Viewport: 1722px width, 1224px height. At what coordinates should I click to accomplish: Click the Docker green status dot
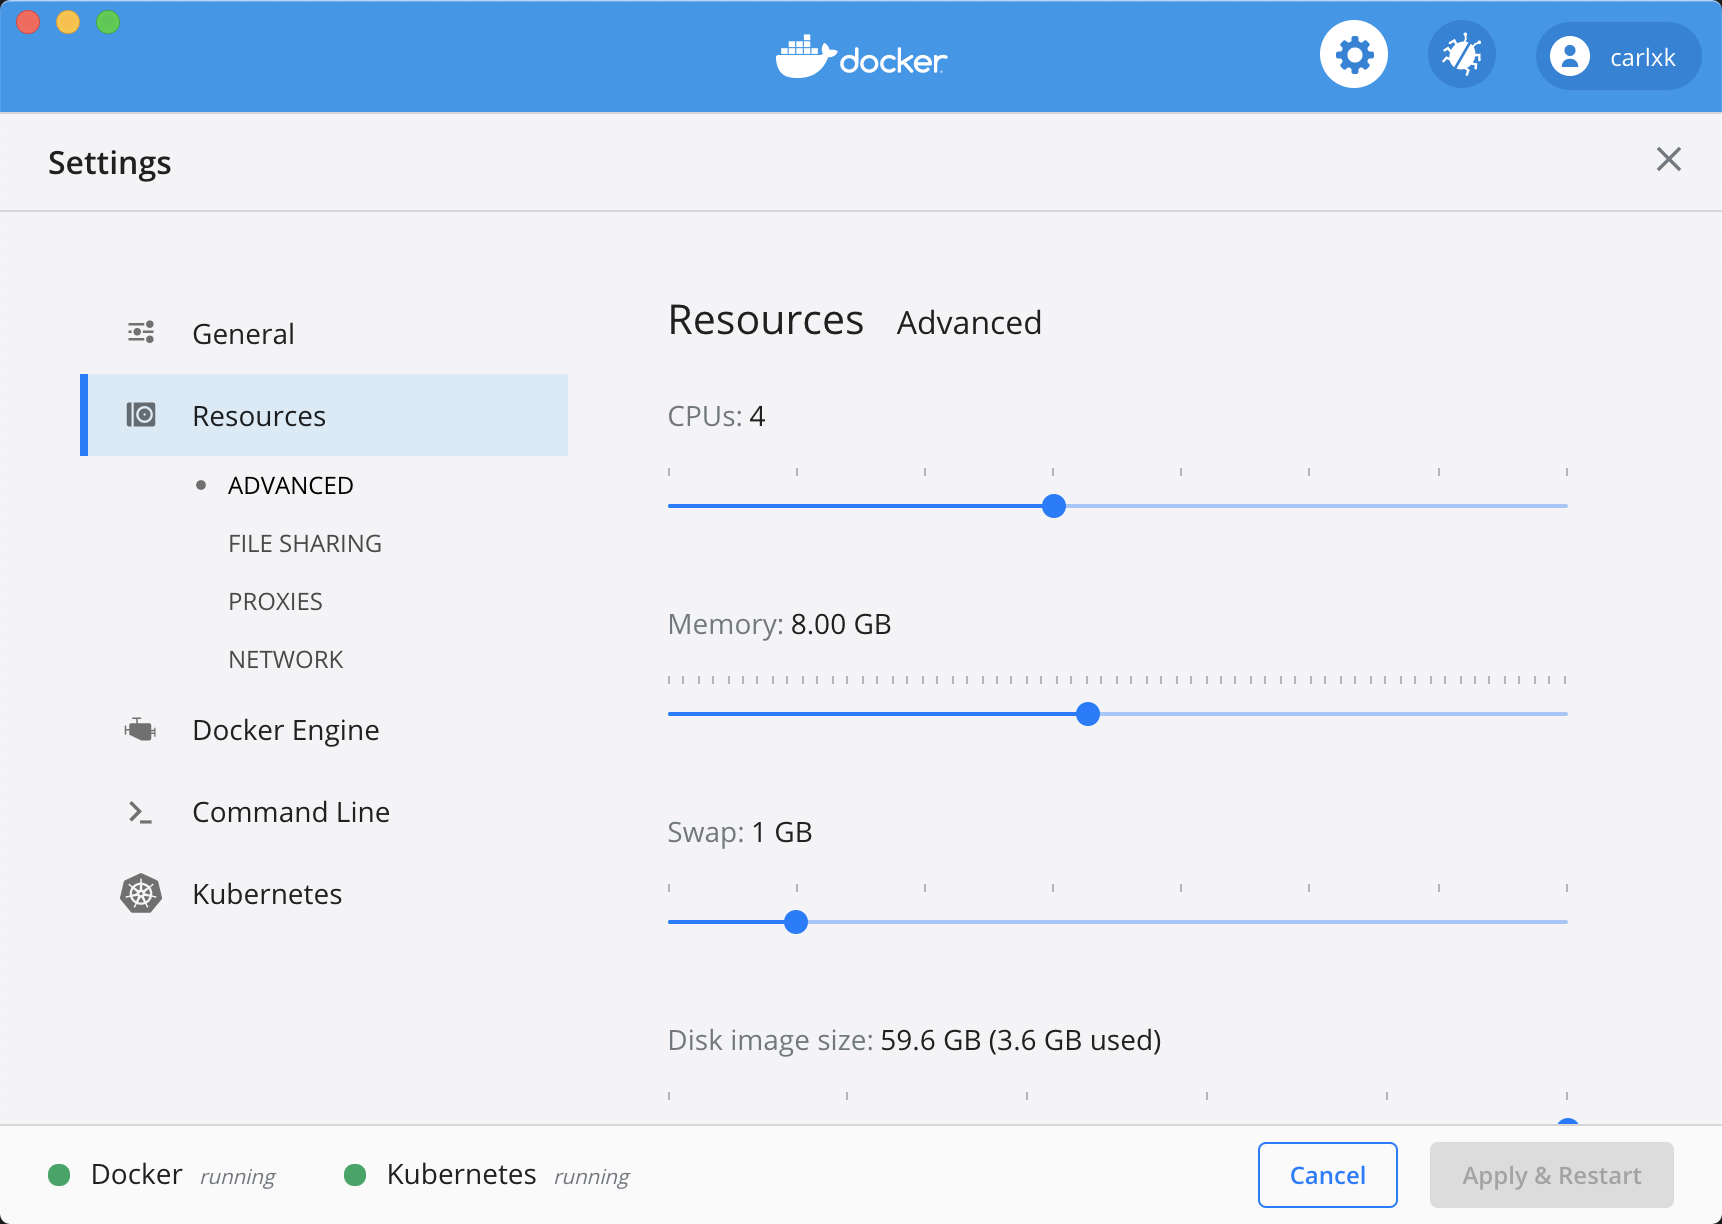[59, 1174]
